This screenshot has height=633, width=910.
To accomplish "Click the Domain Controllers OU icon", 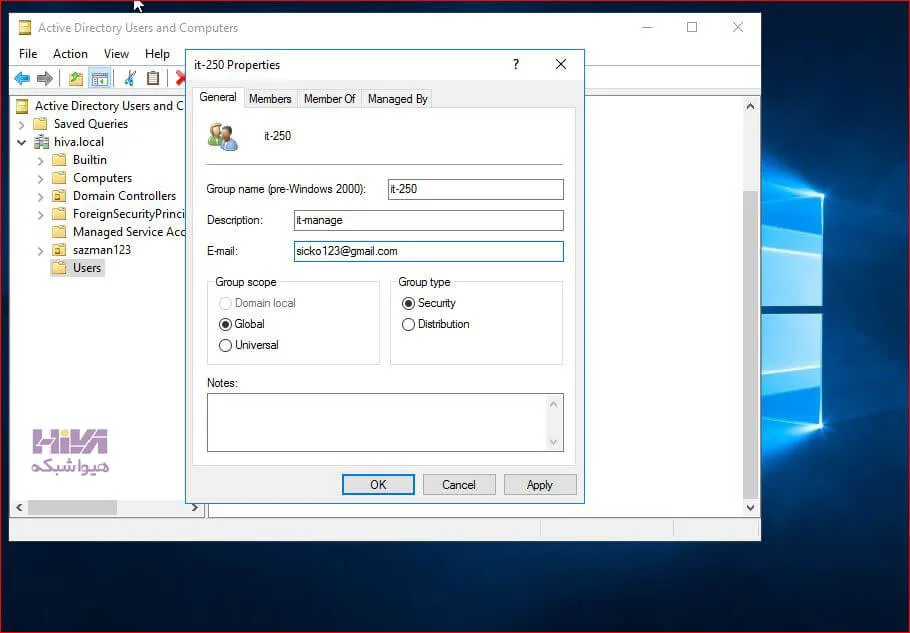I will click(x=59, y=196).
